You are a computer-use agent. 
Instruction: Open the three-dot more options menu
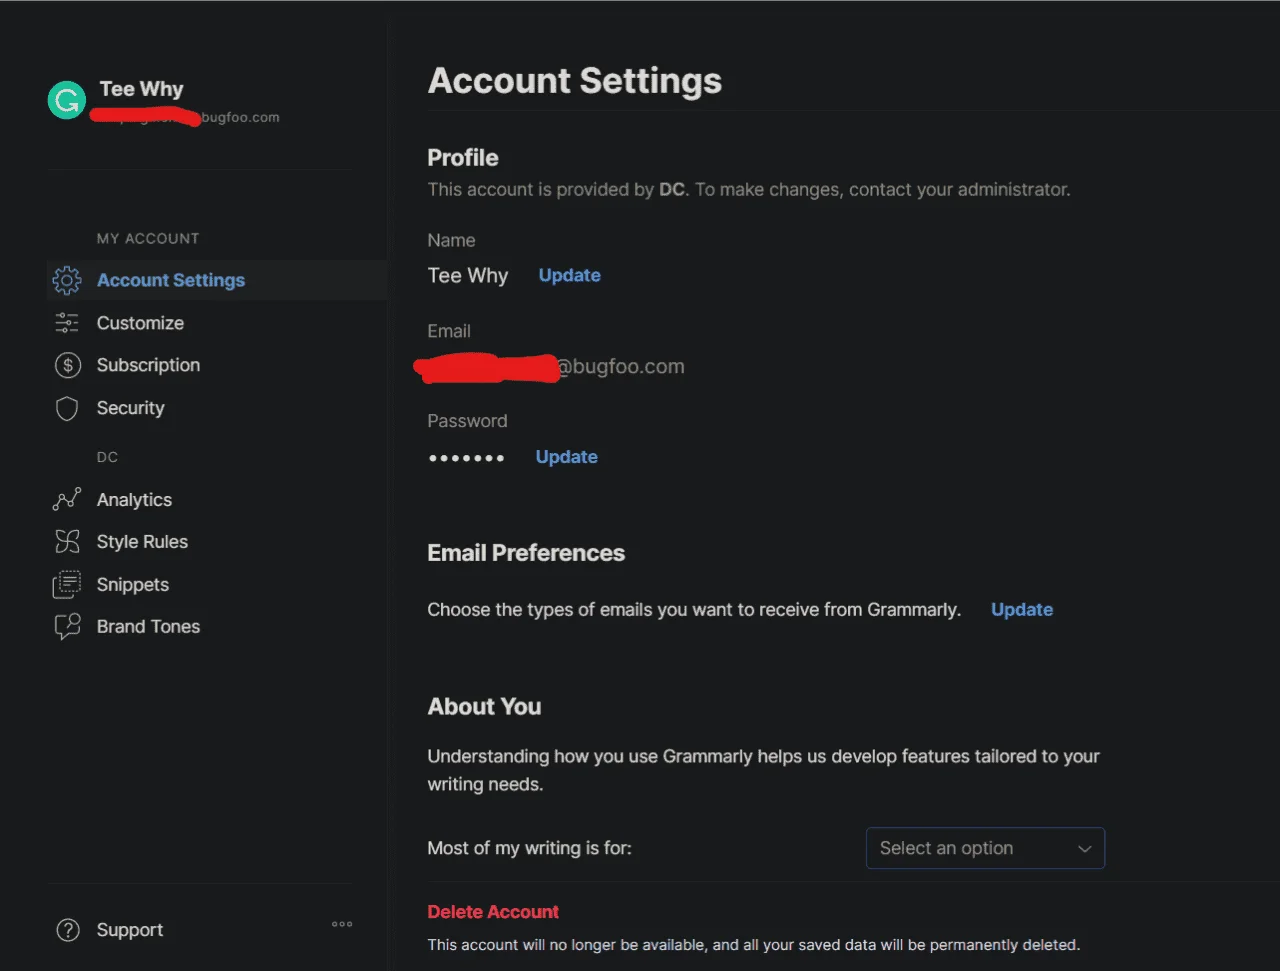(342, 924)
